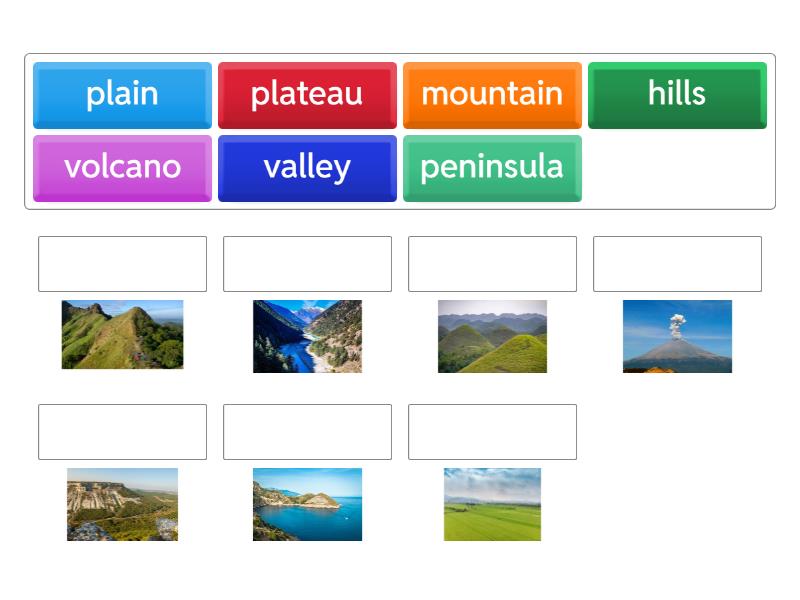The width and height of the screenshot is (800, 600).
Task: Select the 'valley' word tile
Action: point(307,168)
